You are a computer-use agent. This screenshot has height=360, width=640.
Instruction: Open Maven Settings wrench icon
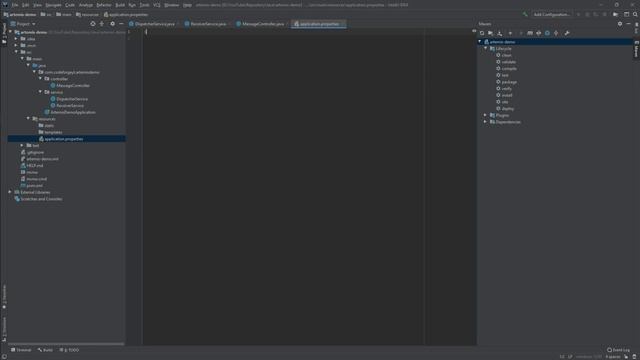pos(567,33)
